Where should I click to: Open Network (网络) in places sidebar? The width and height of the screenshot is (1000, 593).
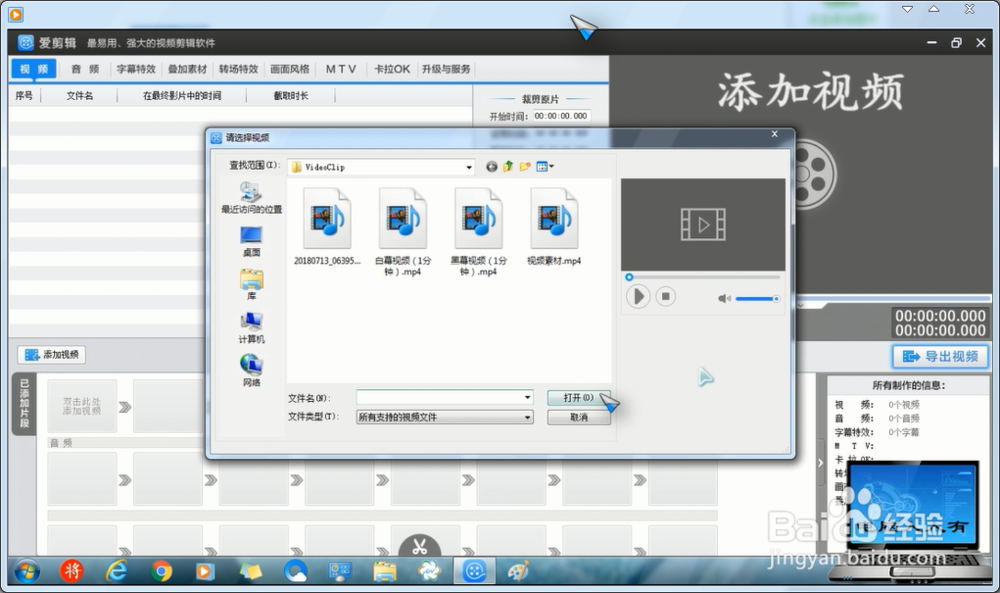pos(251,368)
